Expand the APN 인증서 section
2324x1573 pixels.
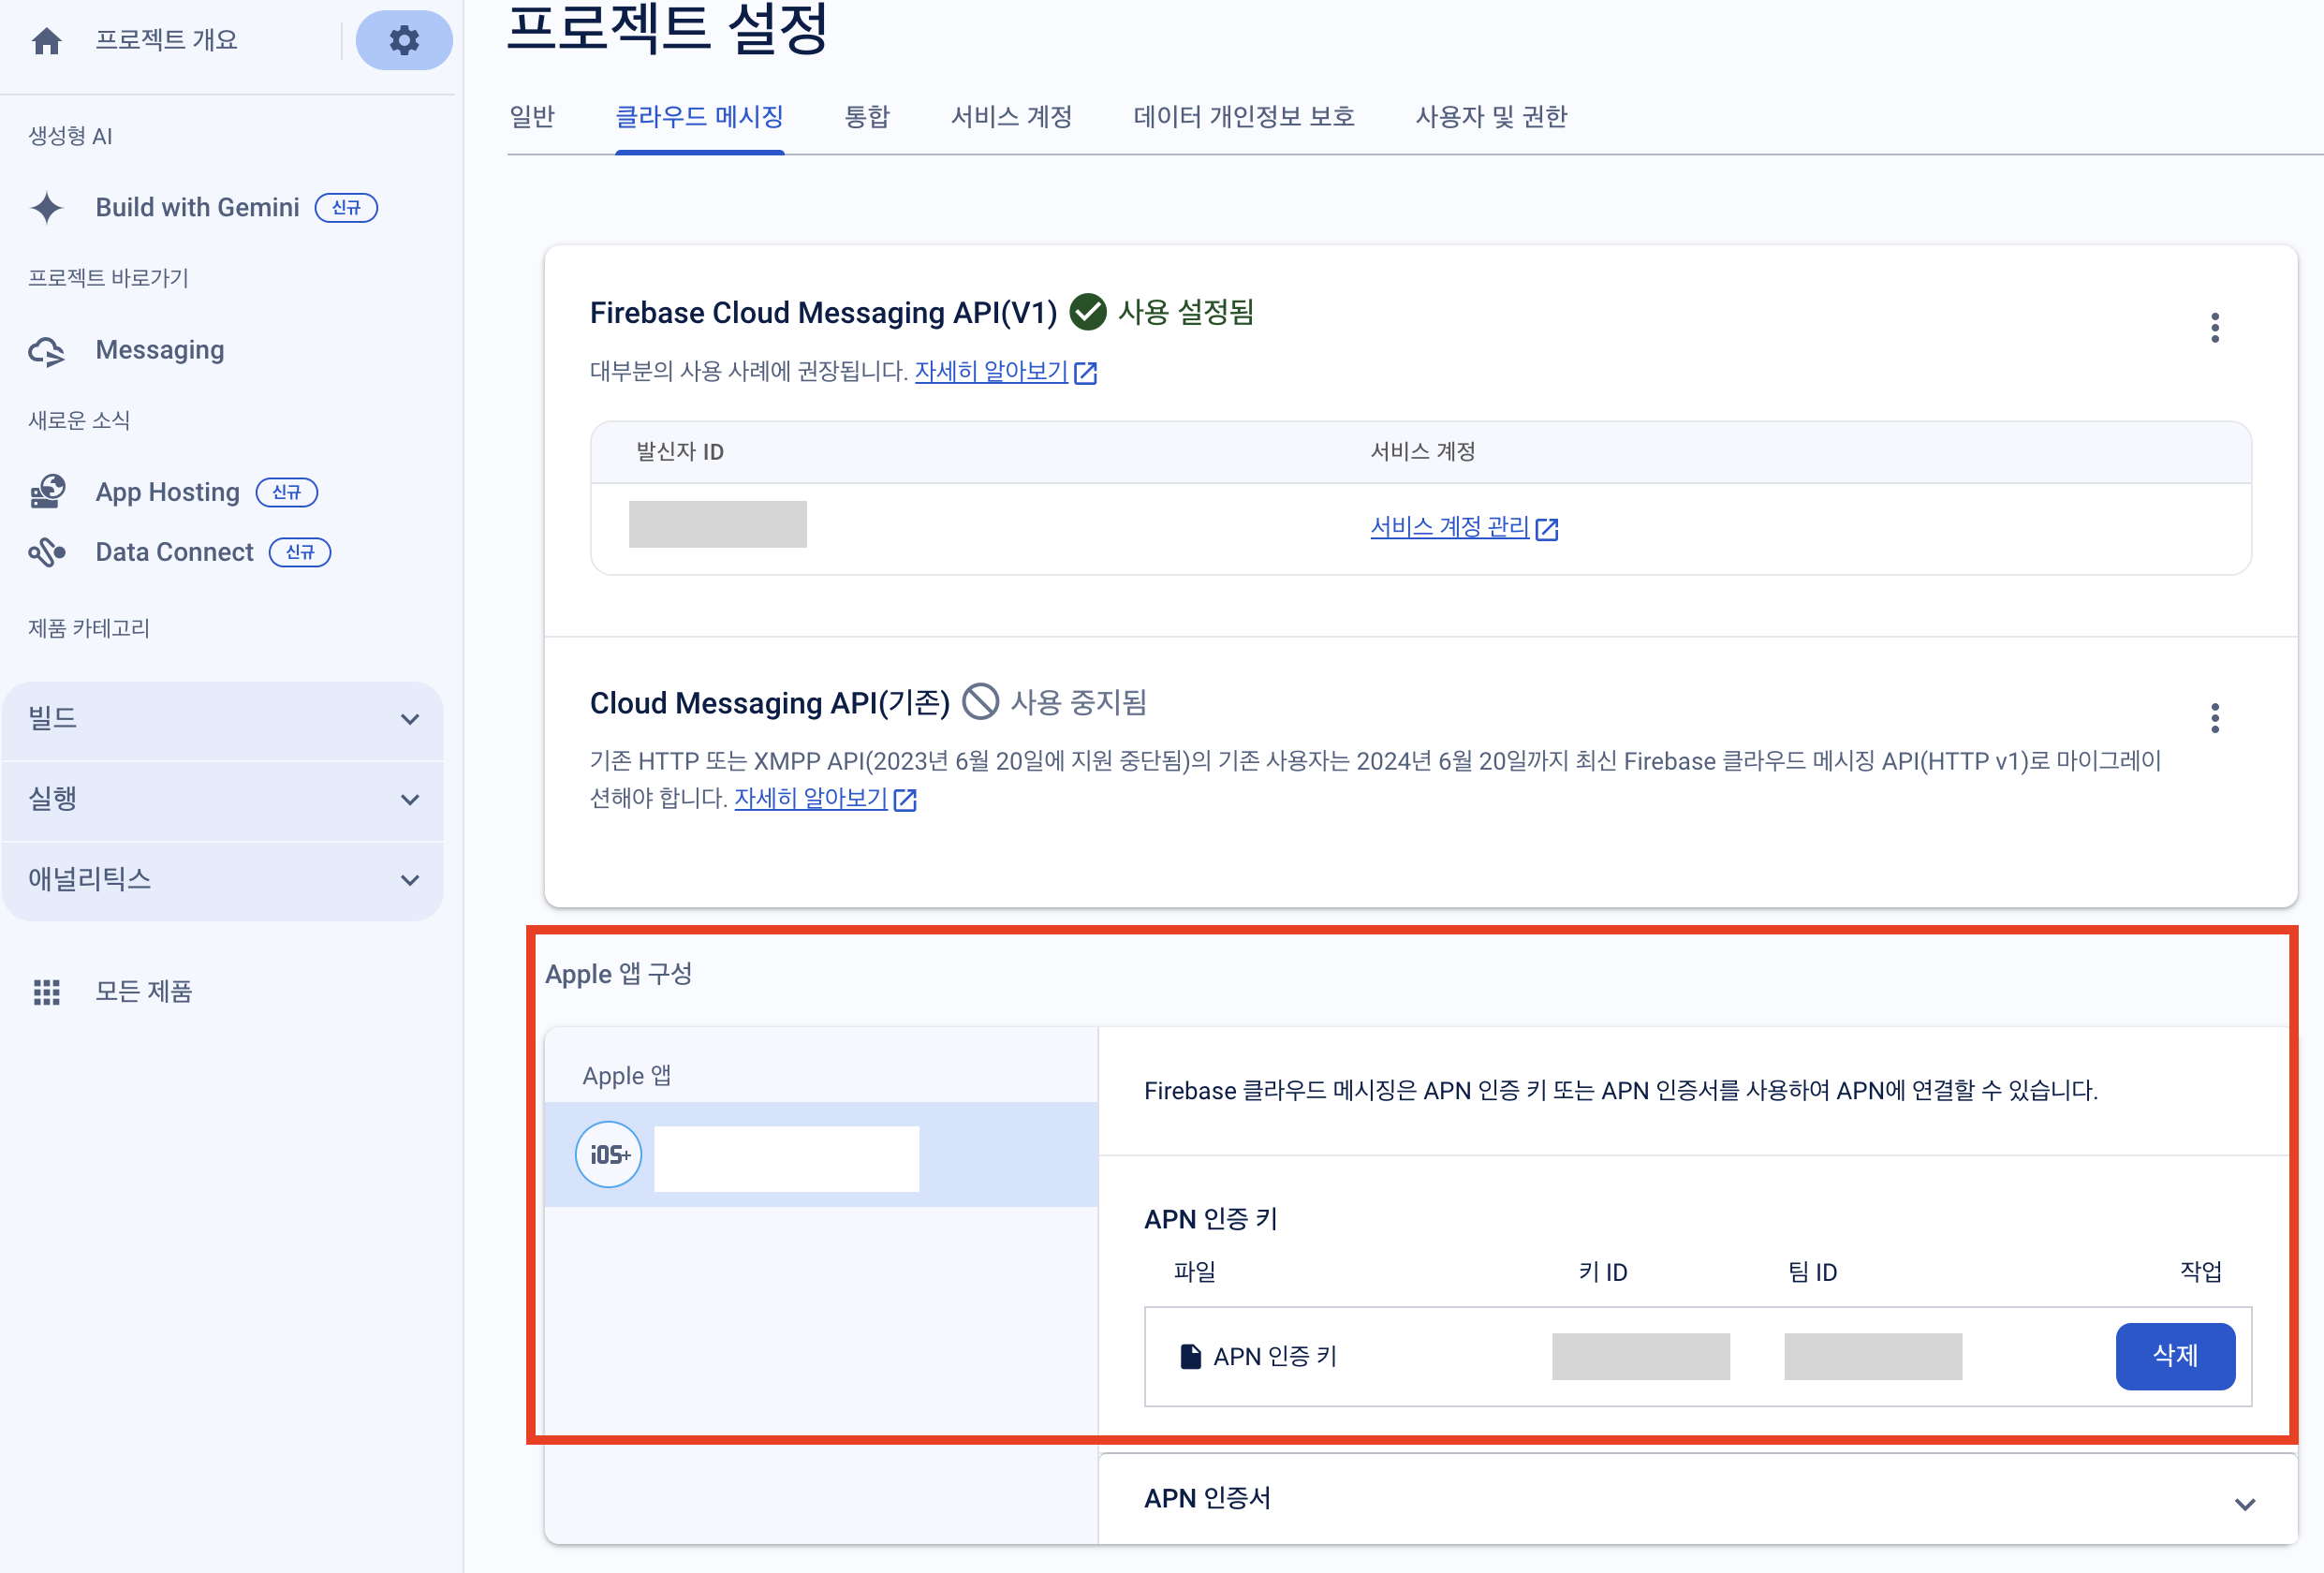click(2245, 1503)
